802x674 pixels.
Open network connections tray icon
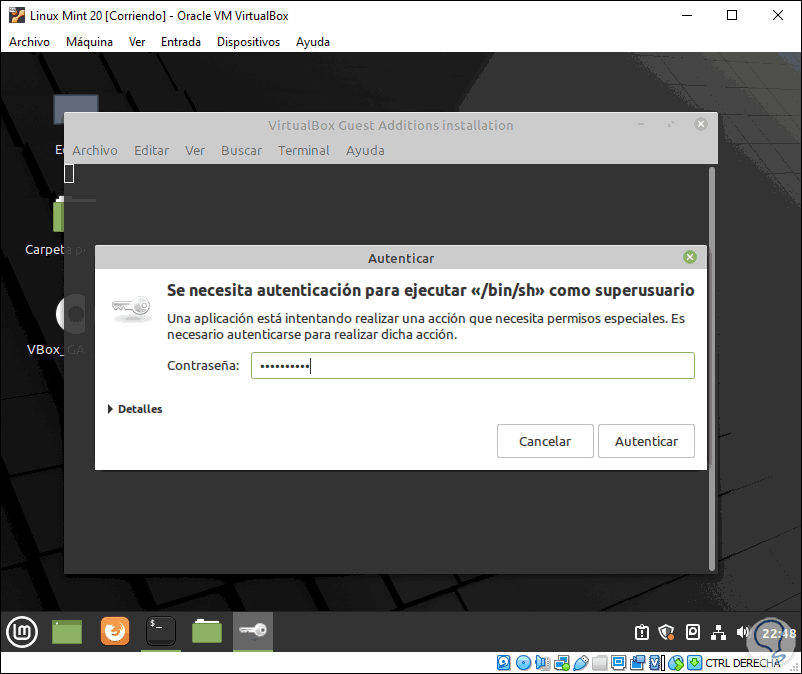[x=719, y=633]
